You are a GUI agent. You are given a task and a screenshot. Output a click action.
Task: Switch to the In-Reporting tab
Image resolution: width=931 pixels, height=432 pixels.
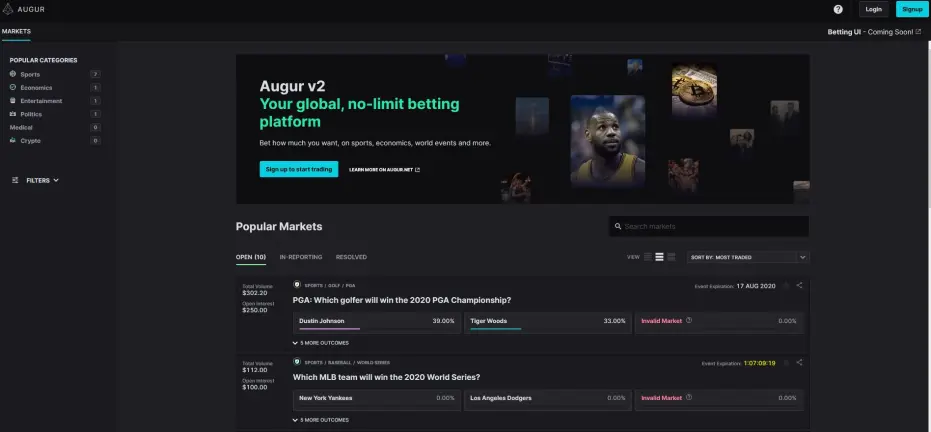(x=301, y=257)
